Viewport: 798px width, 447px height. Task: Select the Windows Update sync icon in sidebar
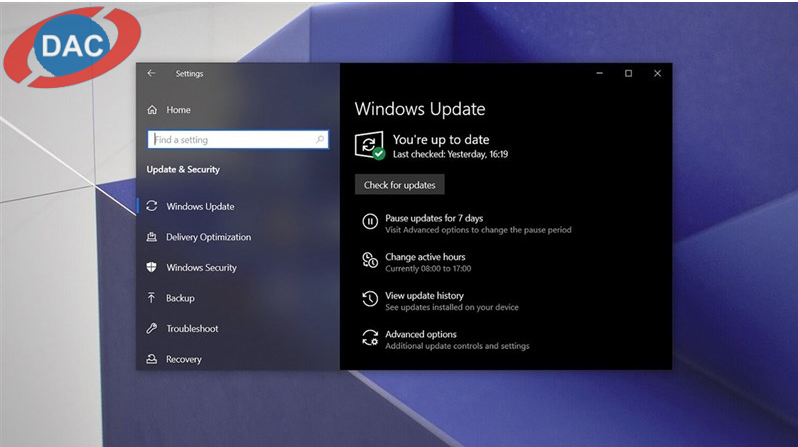(x=152, y=206)
